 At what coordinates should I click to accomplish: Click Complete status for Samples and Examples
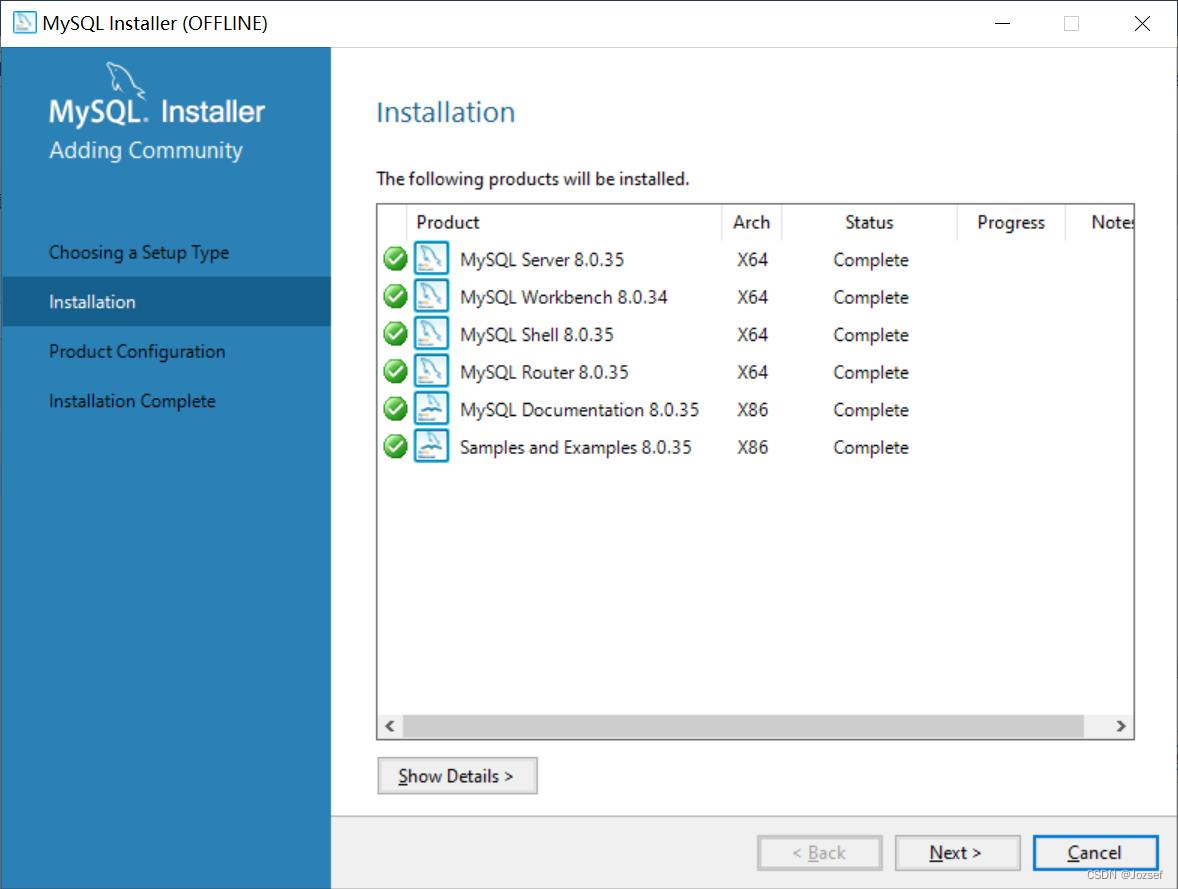click(x=871, y=448)
